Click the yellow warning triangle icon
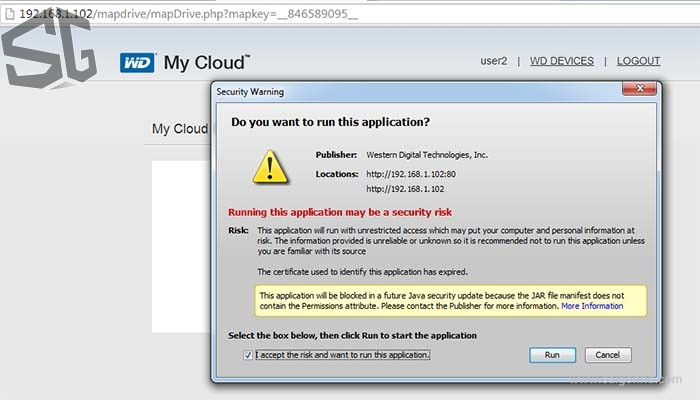Screen dimensions: 700x400 coord(270,167)
